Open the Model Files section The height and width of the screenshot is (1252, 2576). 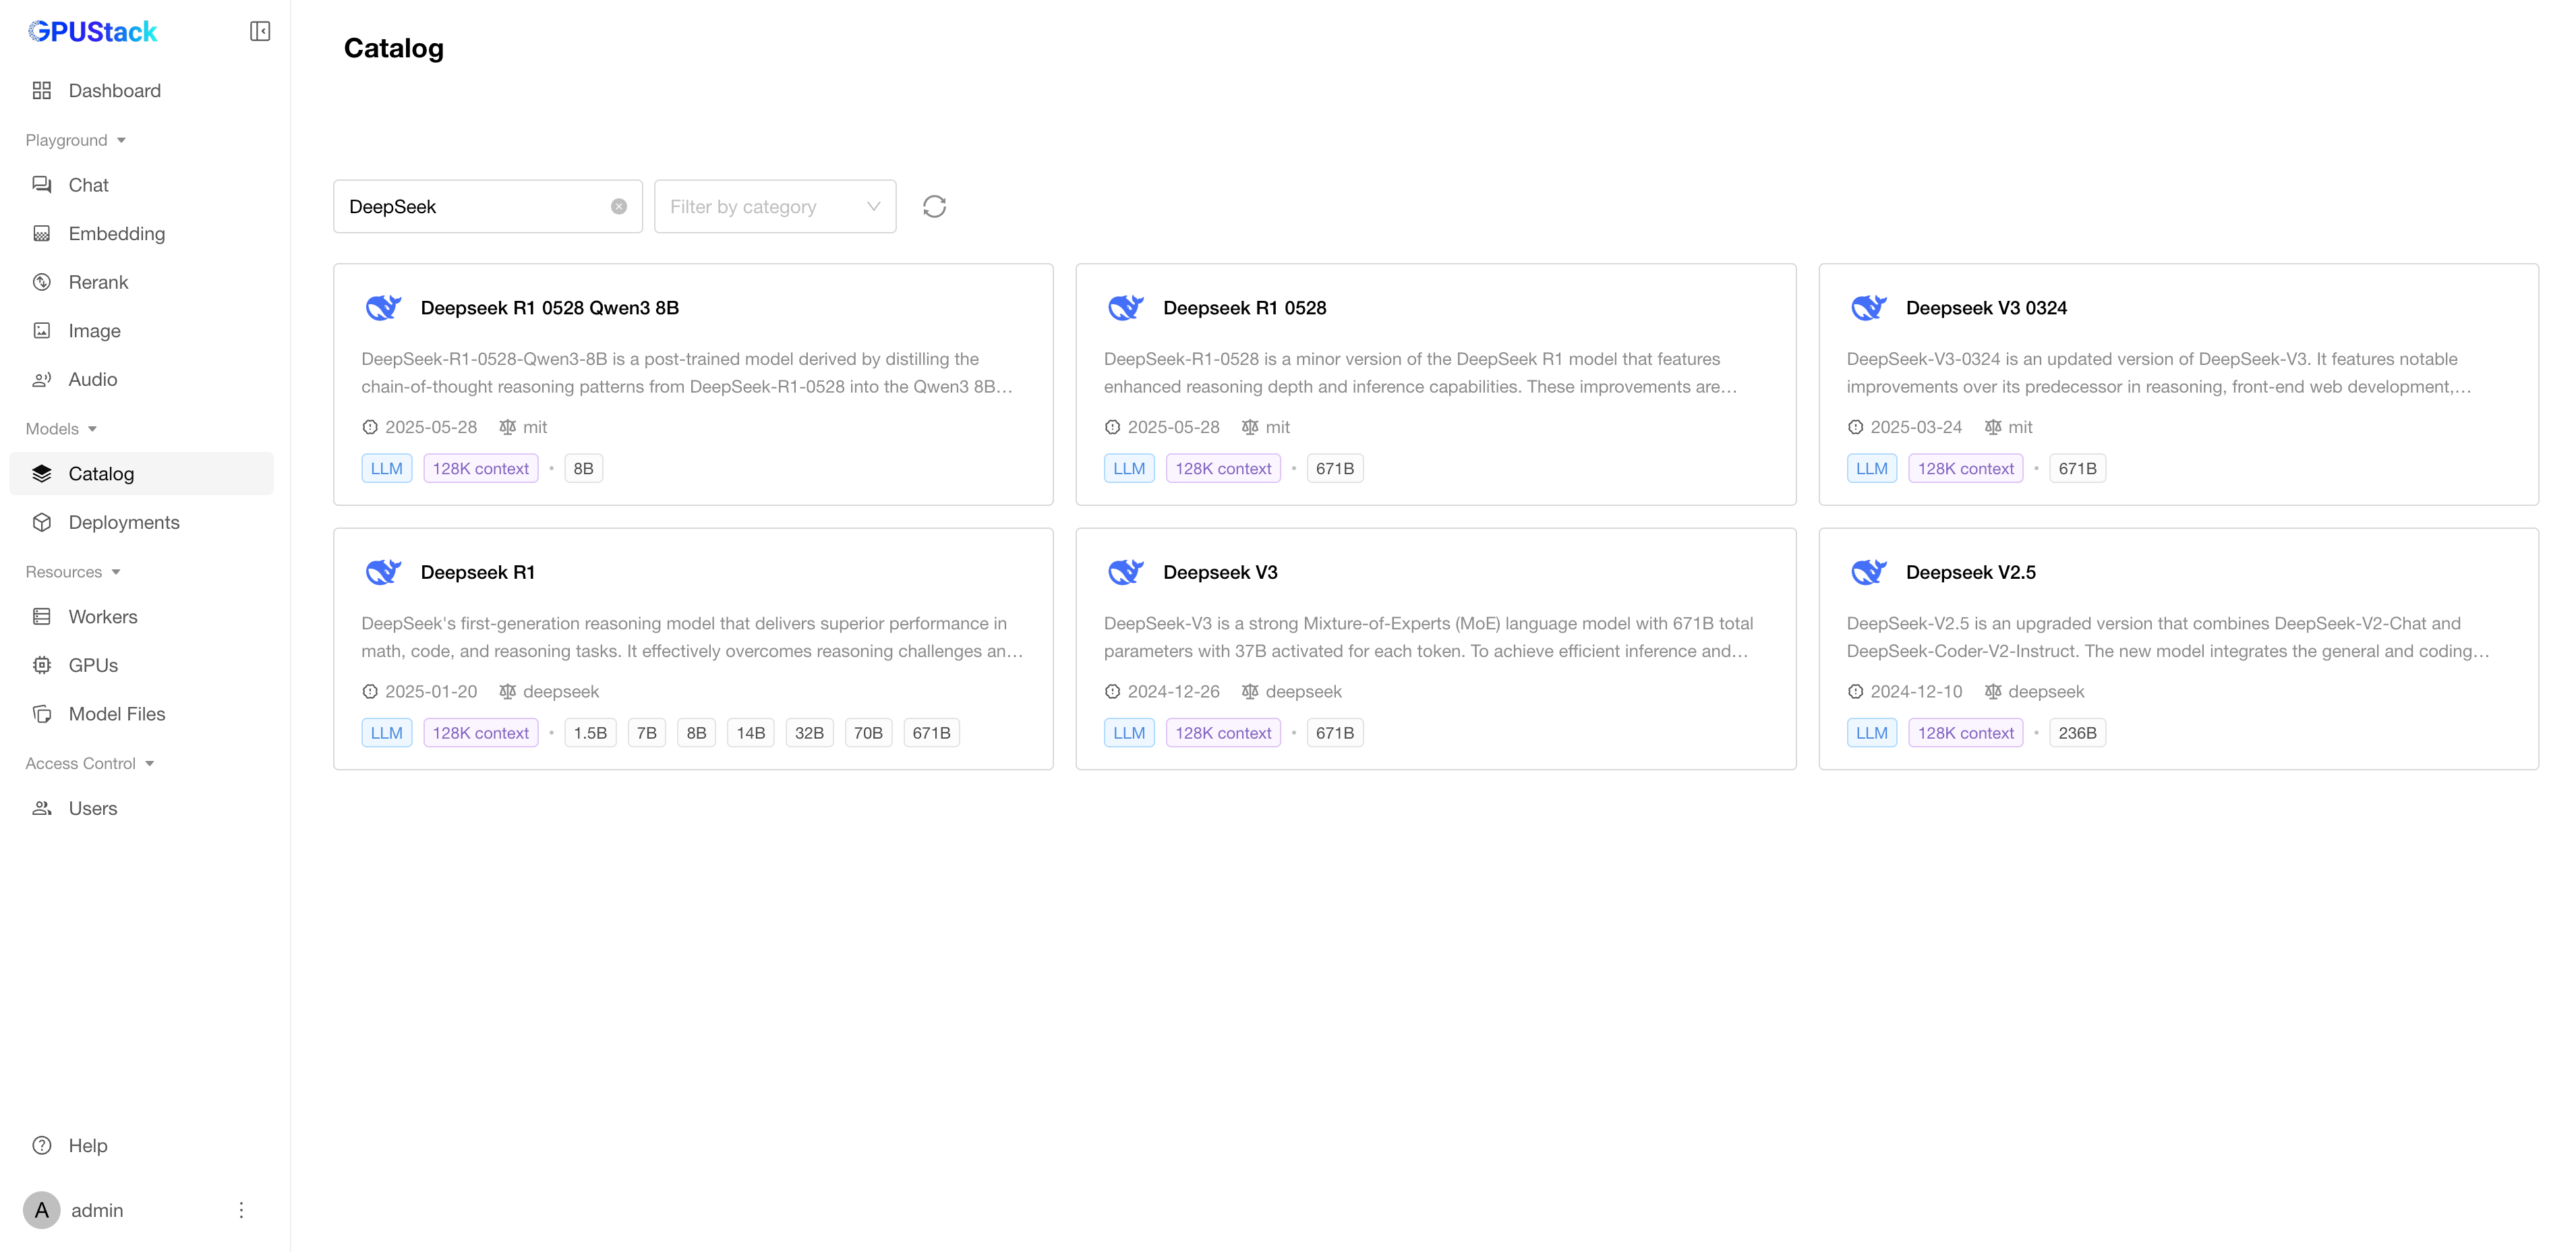[116, 714]
